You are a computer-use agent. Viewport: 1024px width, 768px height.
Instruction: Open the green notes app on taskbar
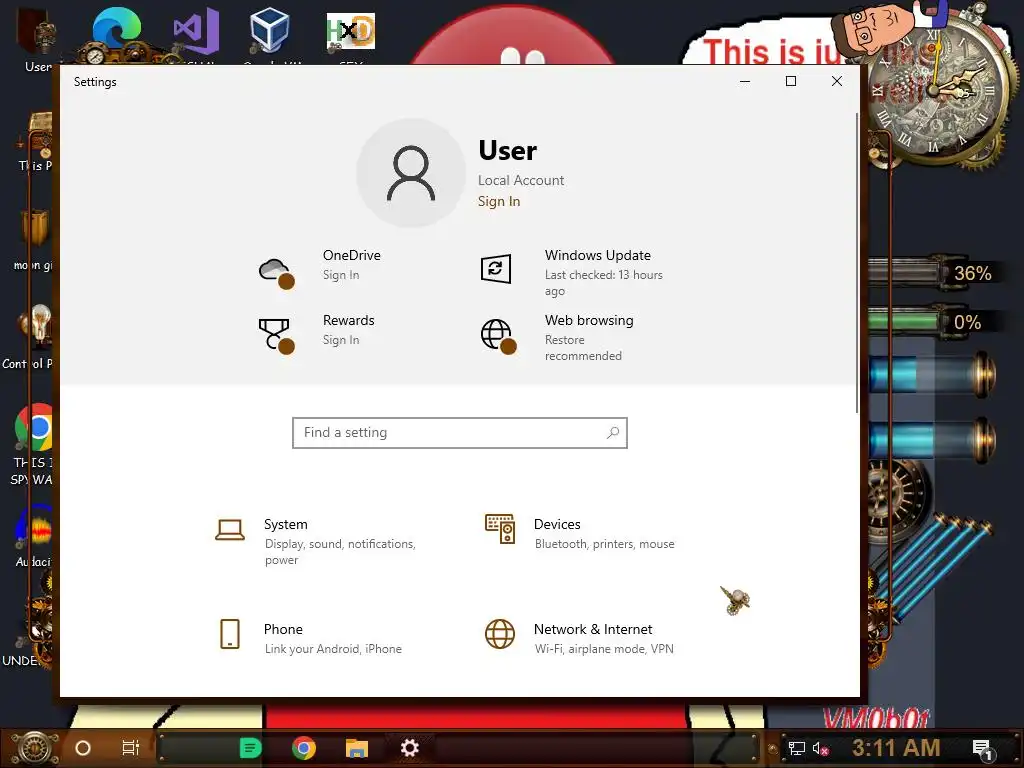tap(250, 748)
